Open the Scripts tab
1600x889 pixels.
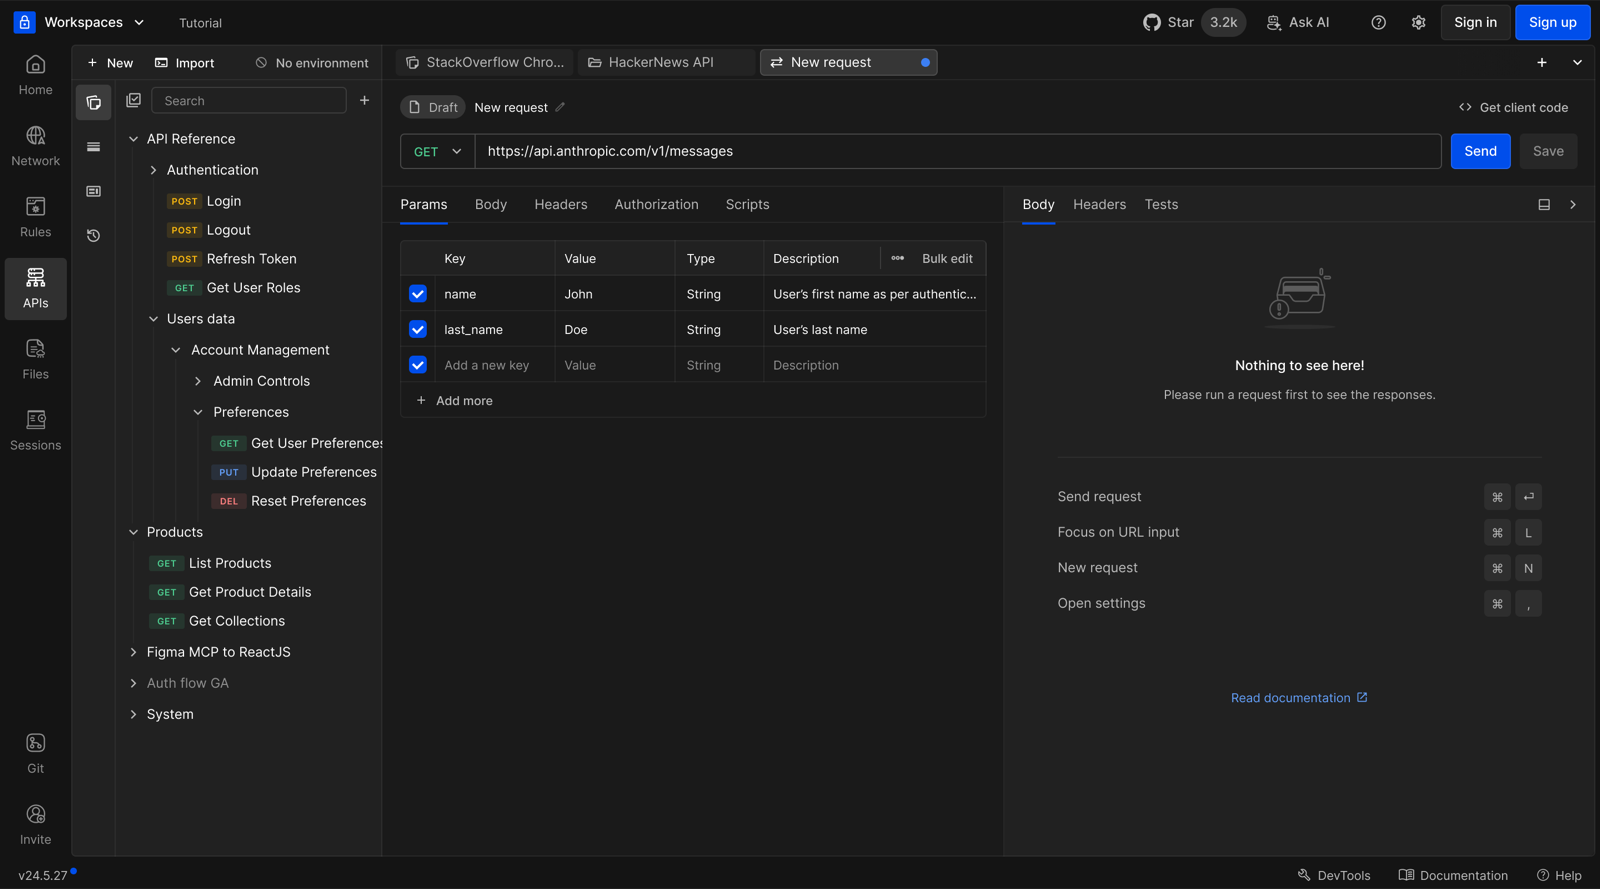point(748,204)
